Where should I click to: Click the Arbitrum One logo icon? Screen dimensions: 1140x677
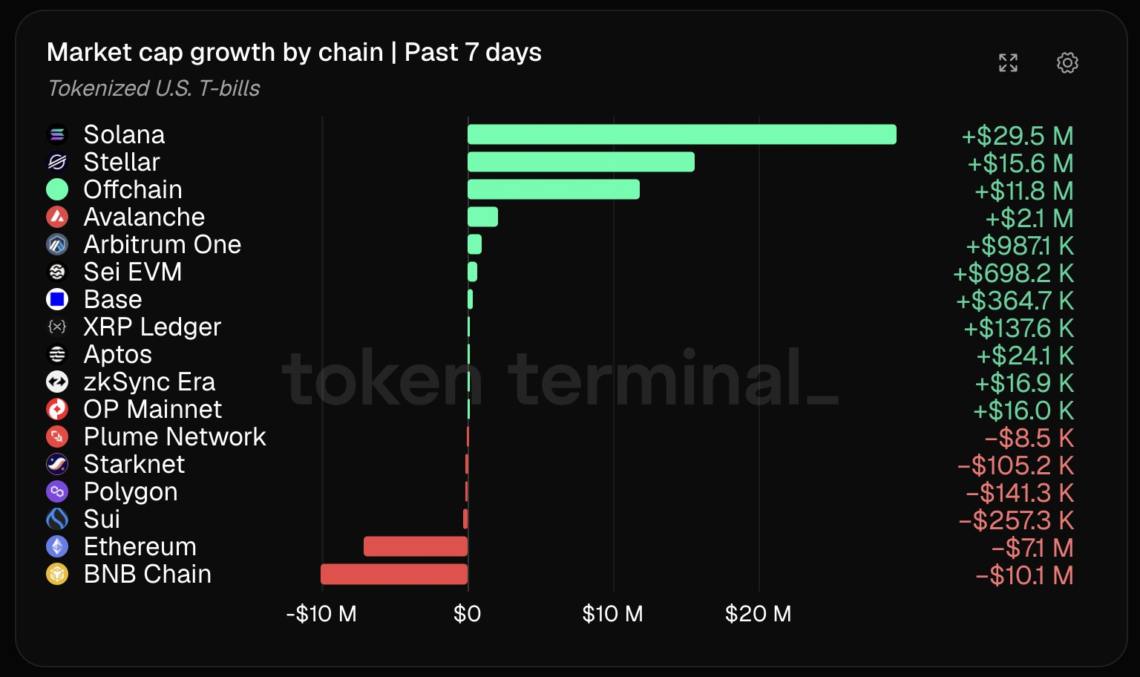[57, 244]
